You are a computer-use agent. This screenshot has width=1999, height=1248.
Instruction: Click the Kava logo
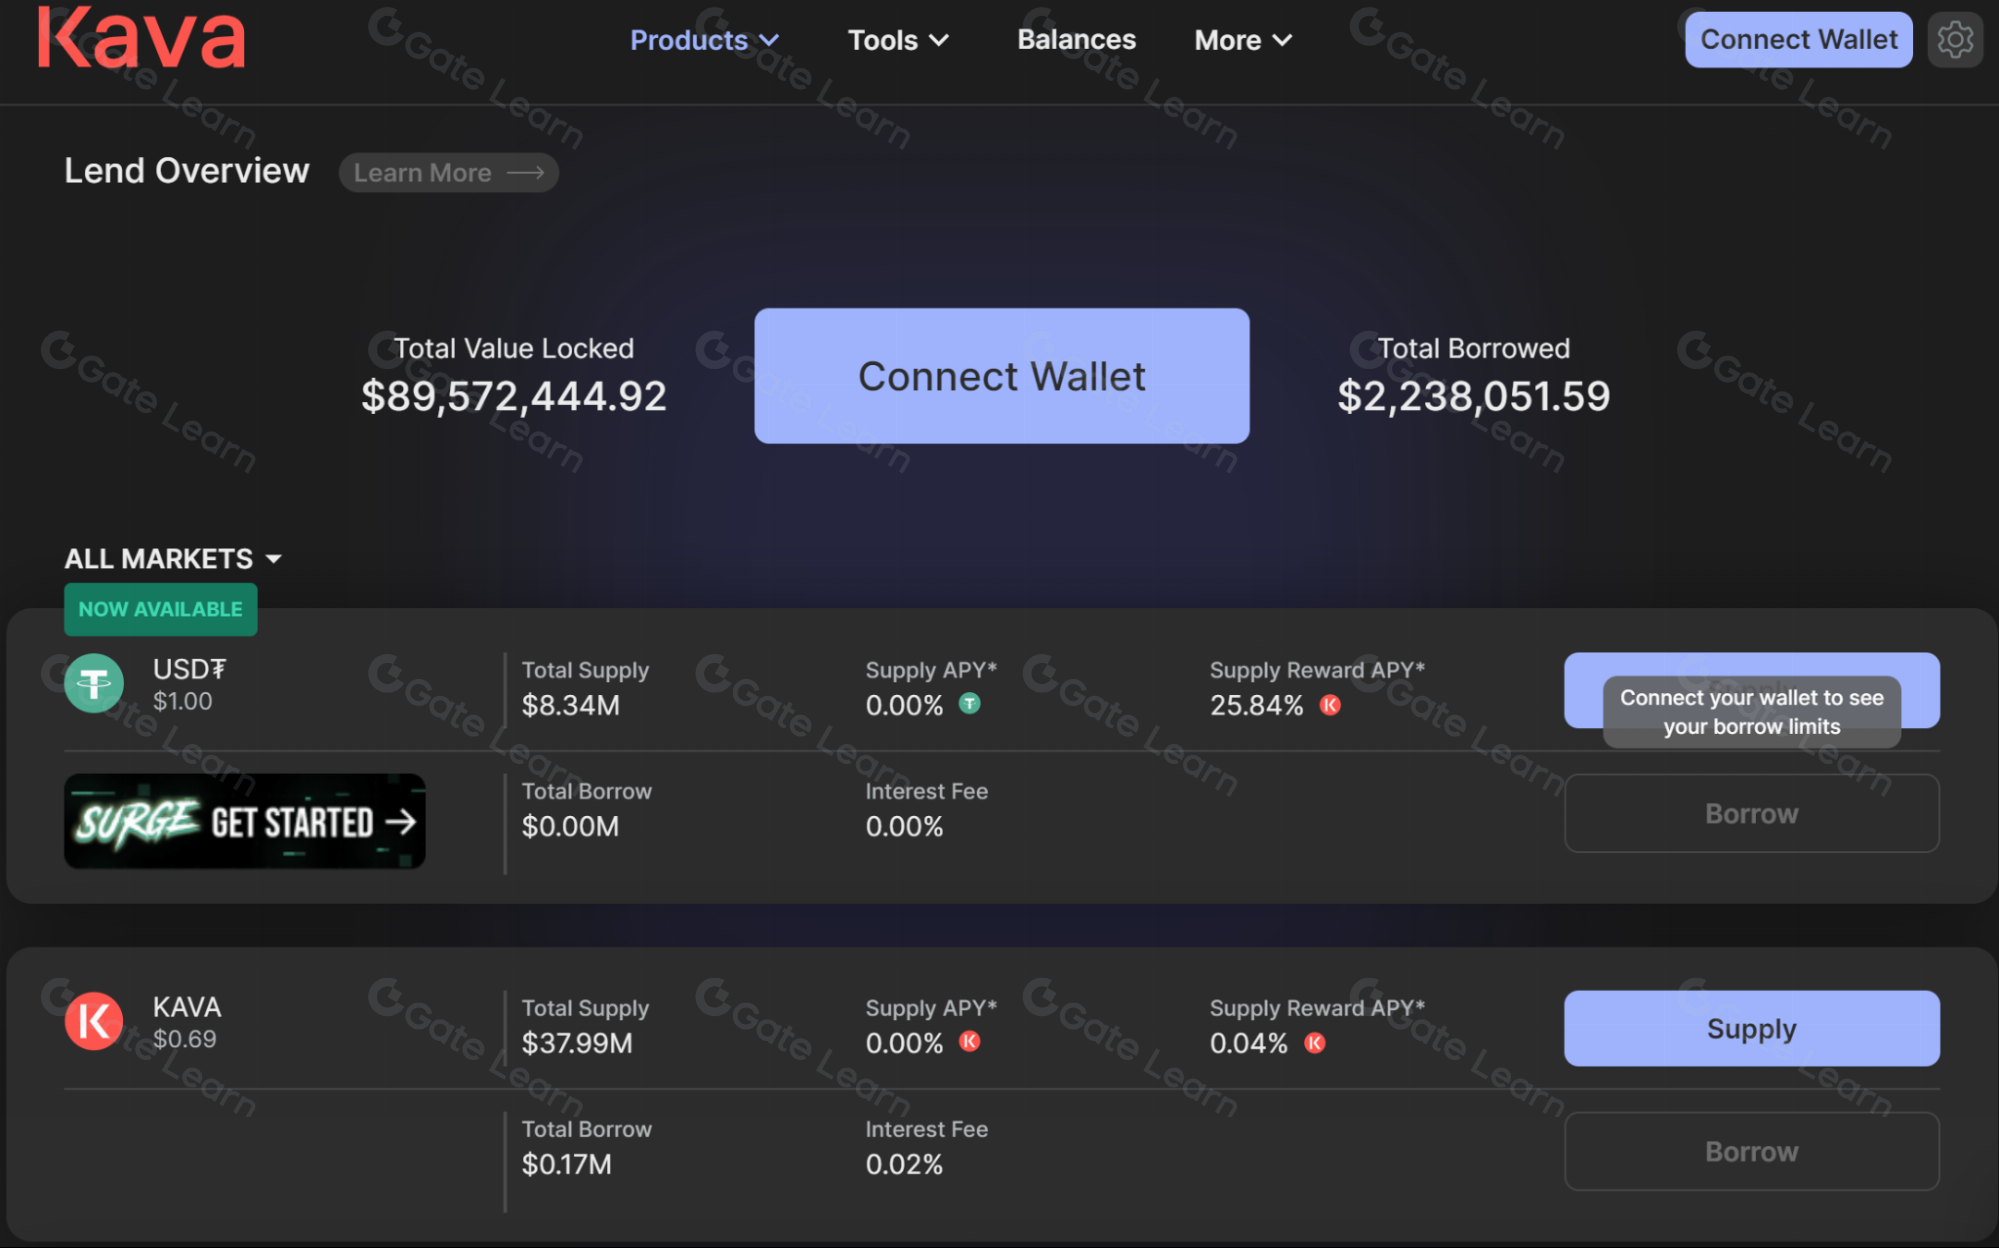pos(141,38)
